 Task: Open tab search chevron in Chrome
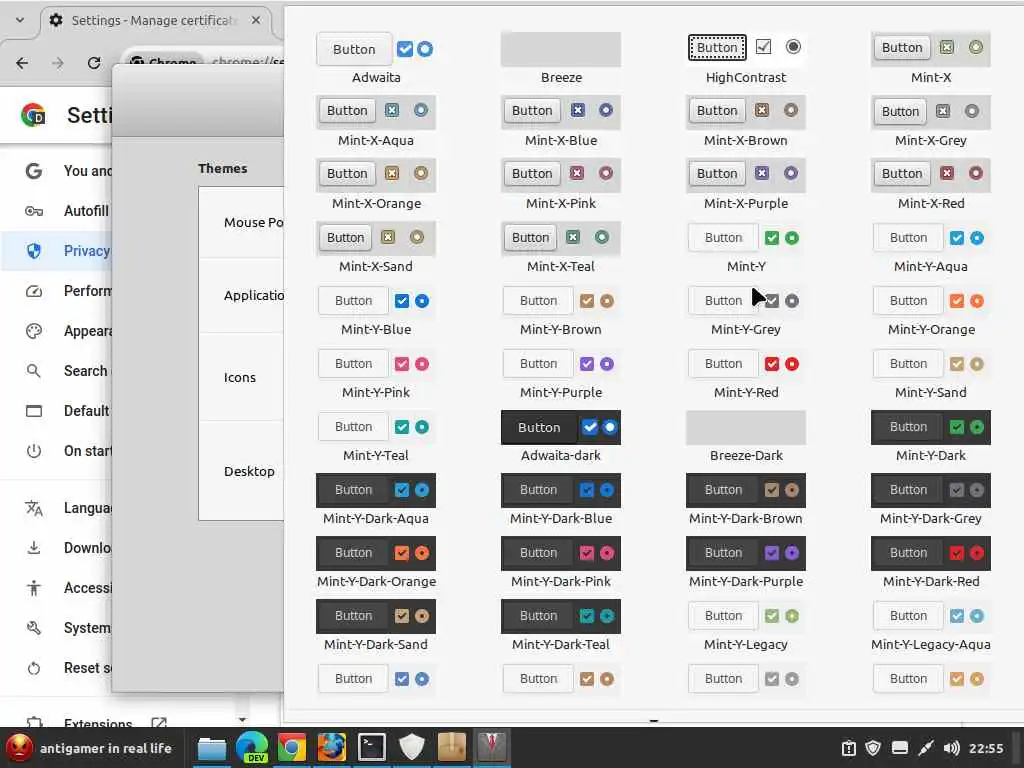pyautogui.click(x=20, y=20)
